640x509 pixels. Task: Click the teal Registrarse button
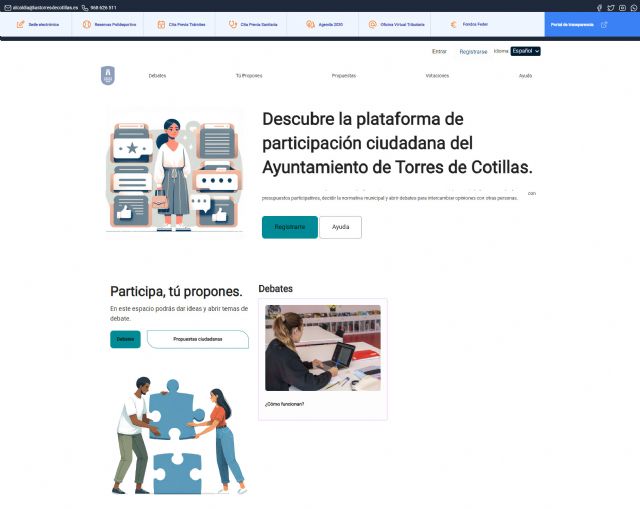[289, 227]
